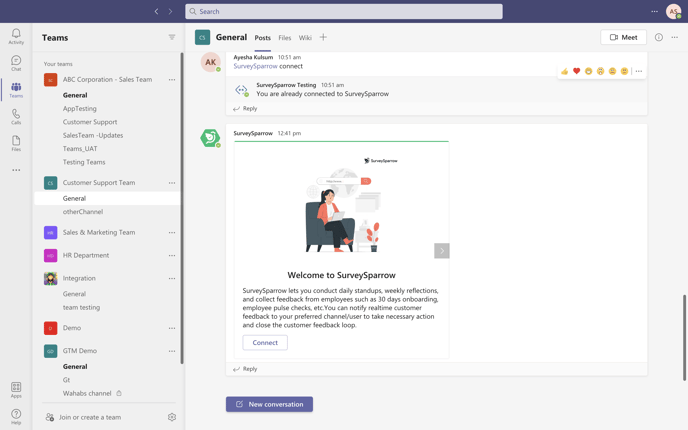Click the conversation pane scrollbar
This screenshot has height=430, width=688.
684,338
